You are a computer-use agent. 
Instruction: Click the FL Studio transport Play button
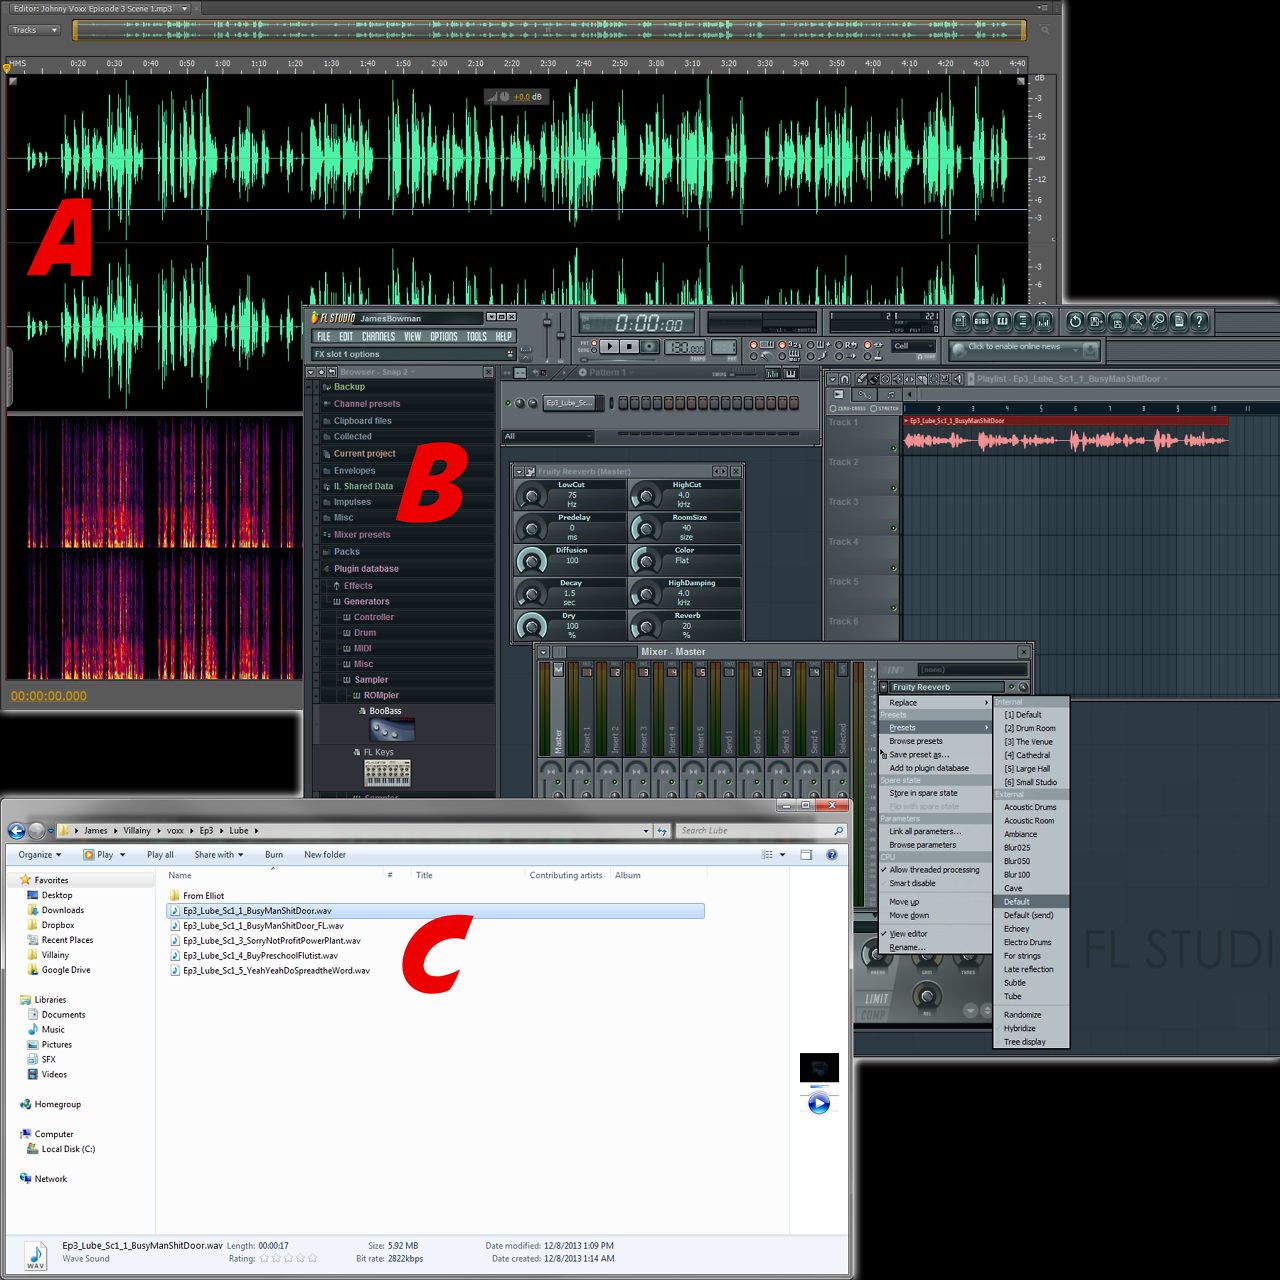click(609, 347)
